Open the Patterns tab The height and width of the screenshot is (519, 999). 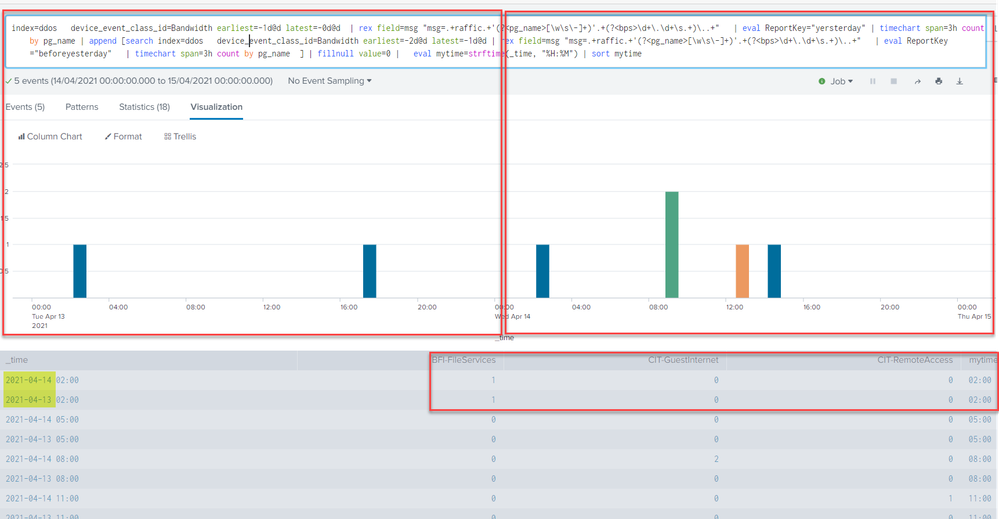point(82,107)
